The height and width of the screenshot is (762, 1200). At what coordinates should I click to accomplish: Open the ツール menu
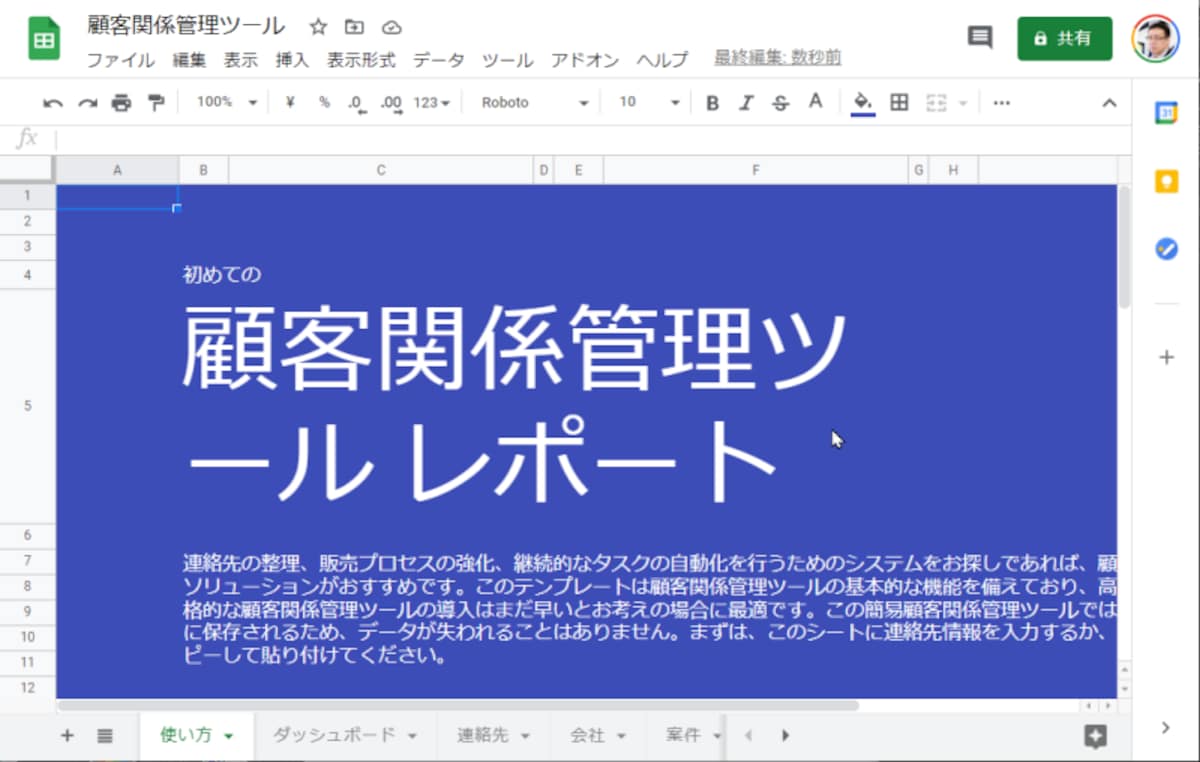(507, 60)
